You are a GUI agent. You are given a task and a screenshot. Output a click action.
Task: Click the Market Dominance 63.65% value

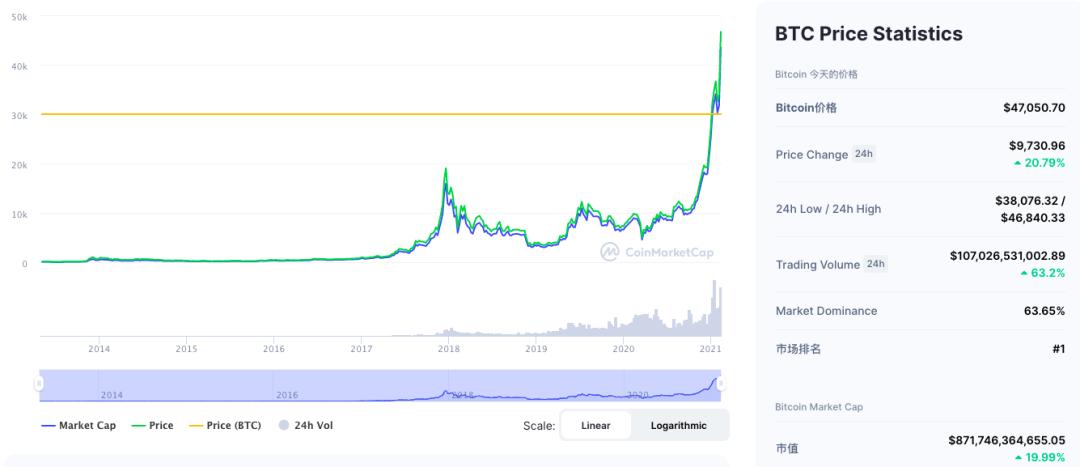click(x=1044, y=311)
